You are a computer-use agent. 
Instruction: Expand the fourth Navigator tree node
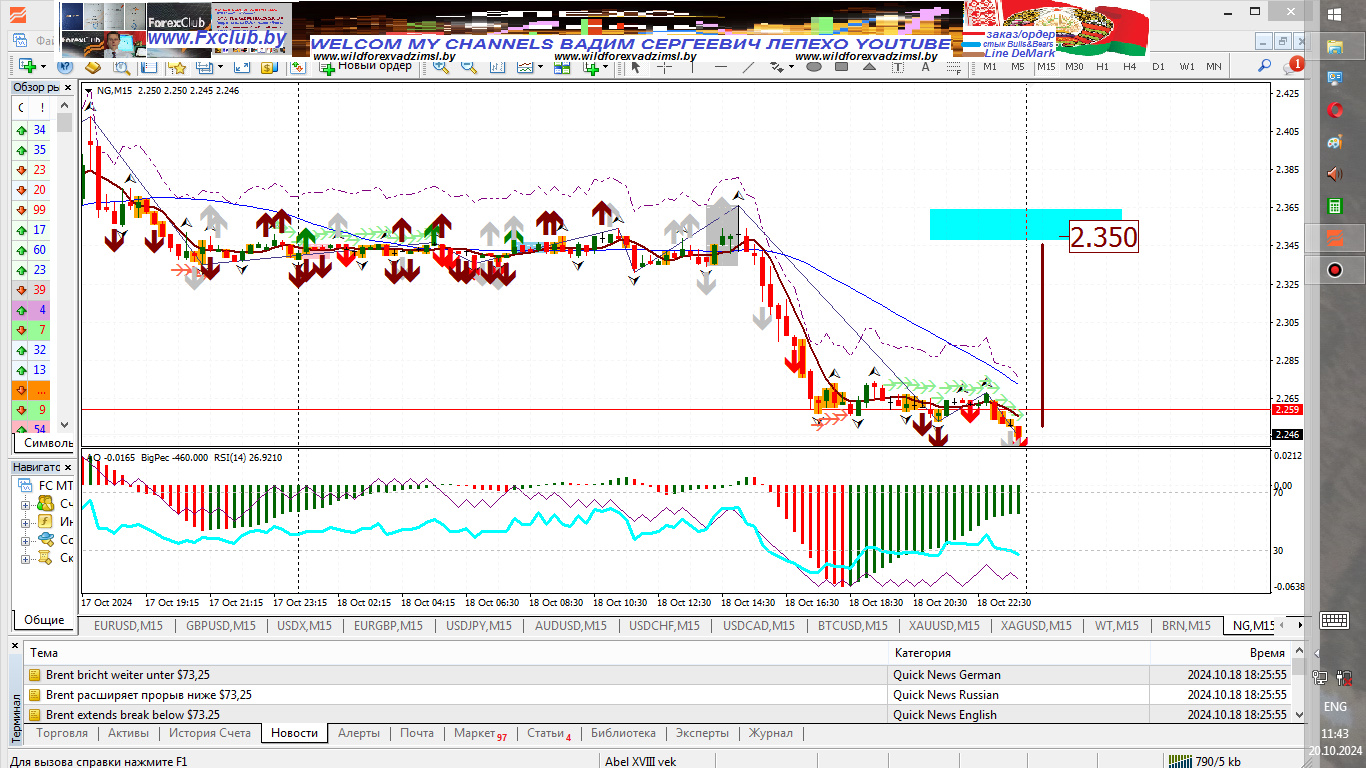pyautogui.click(x=25, y=558)
